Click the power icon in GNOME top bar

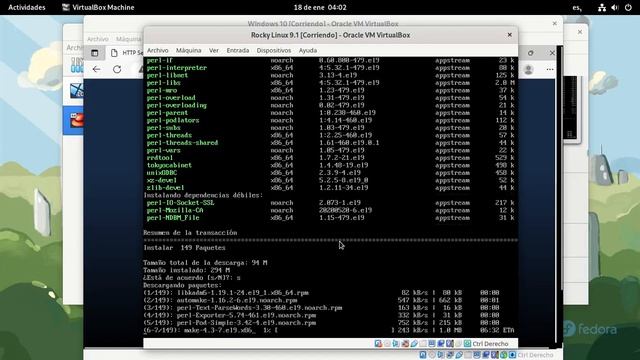pos(628,7)
